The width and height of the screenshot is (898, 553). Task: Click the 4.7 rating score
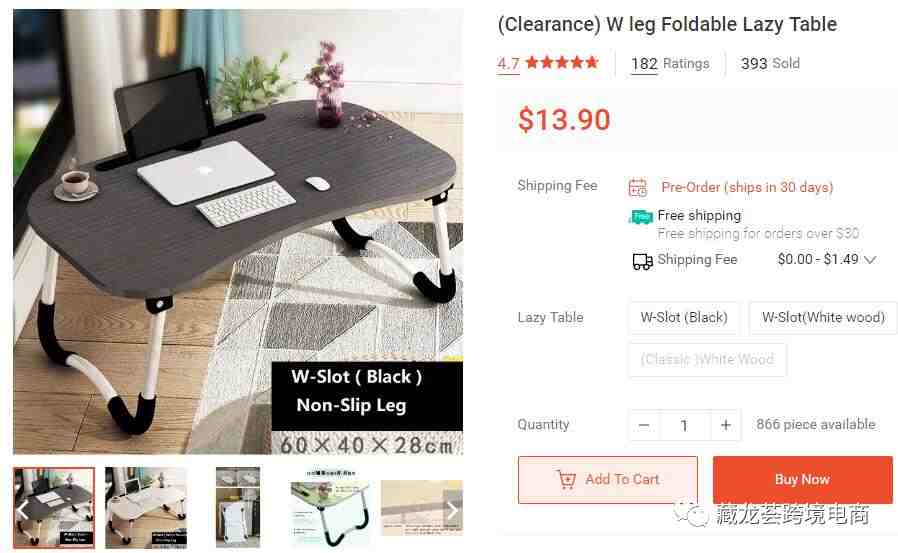[508, 64]
